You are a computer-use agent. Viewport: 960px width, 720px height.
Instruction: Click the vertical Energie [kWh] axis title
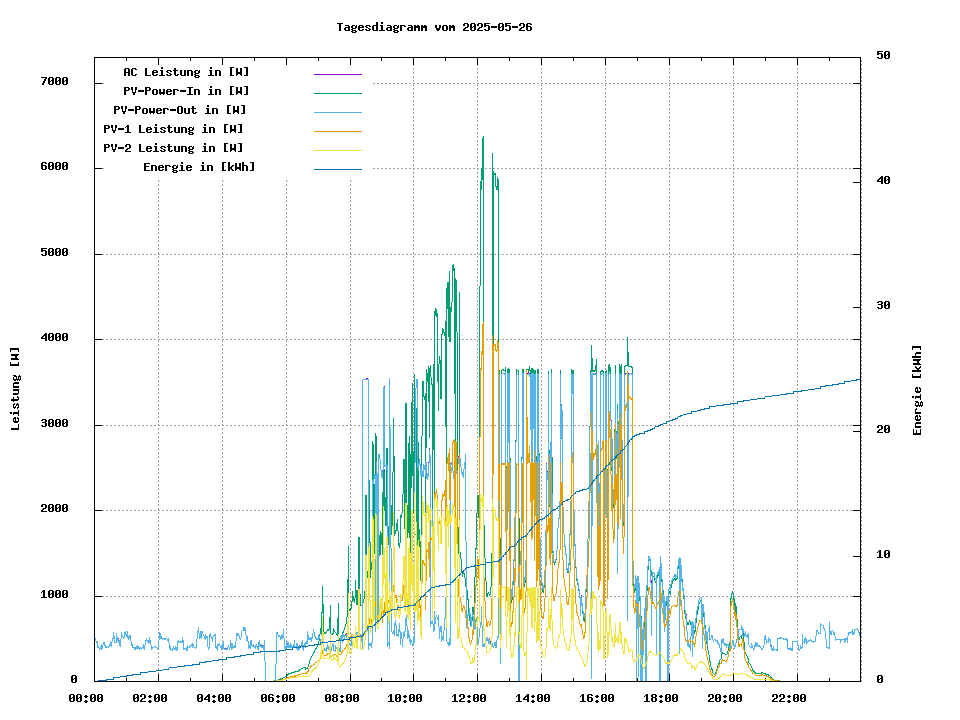917,390
